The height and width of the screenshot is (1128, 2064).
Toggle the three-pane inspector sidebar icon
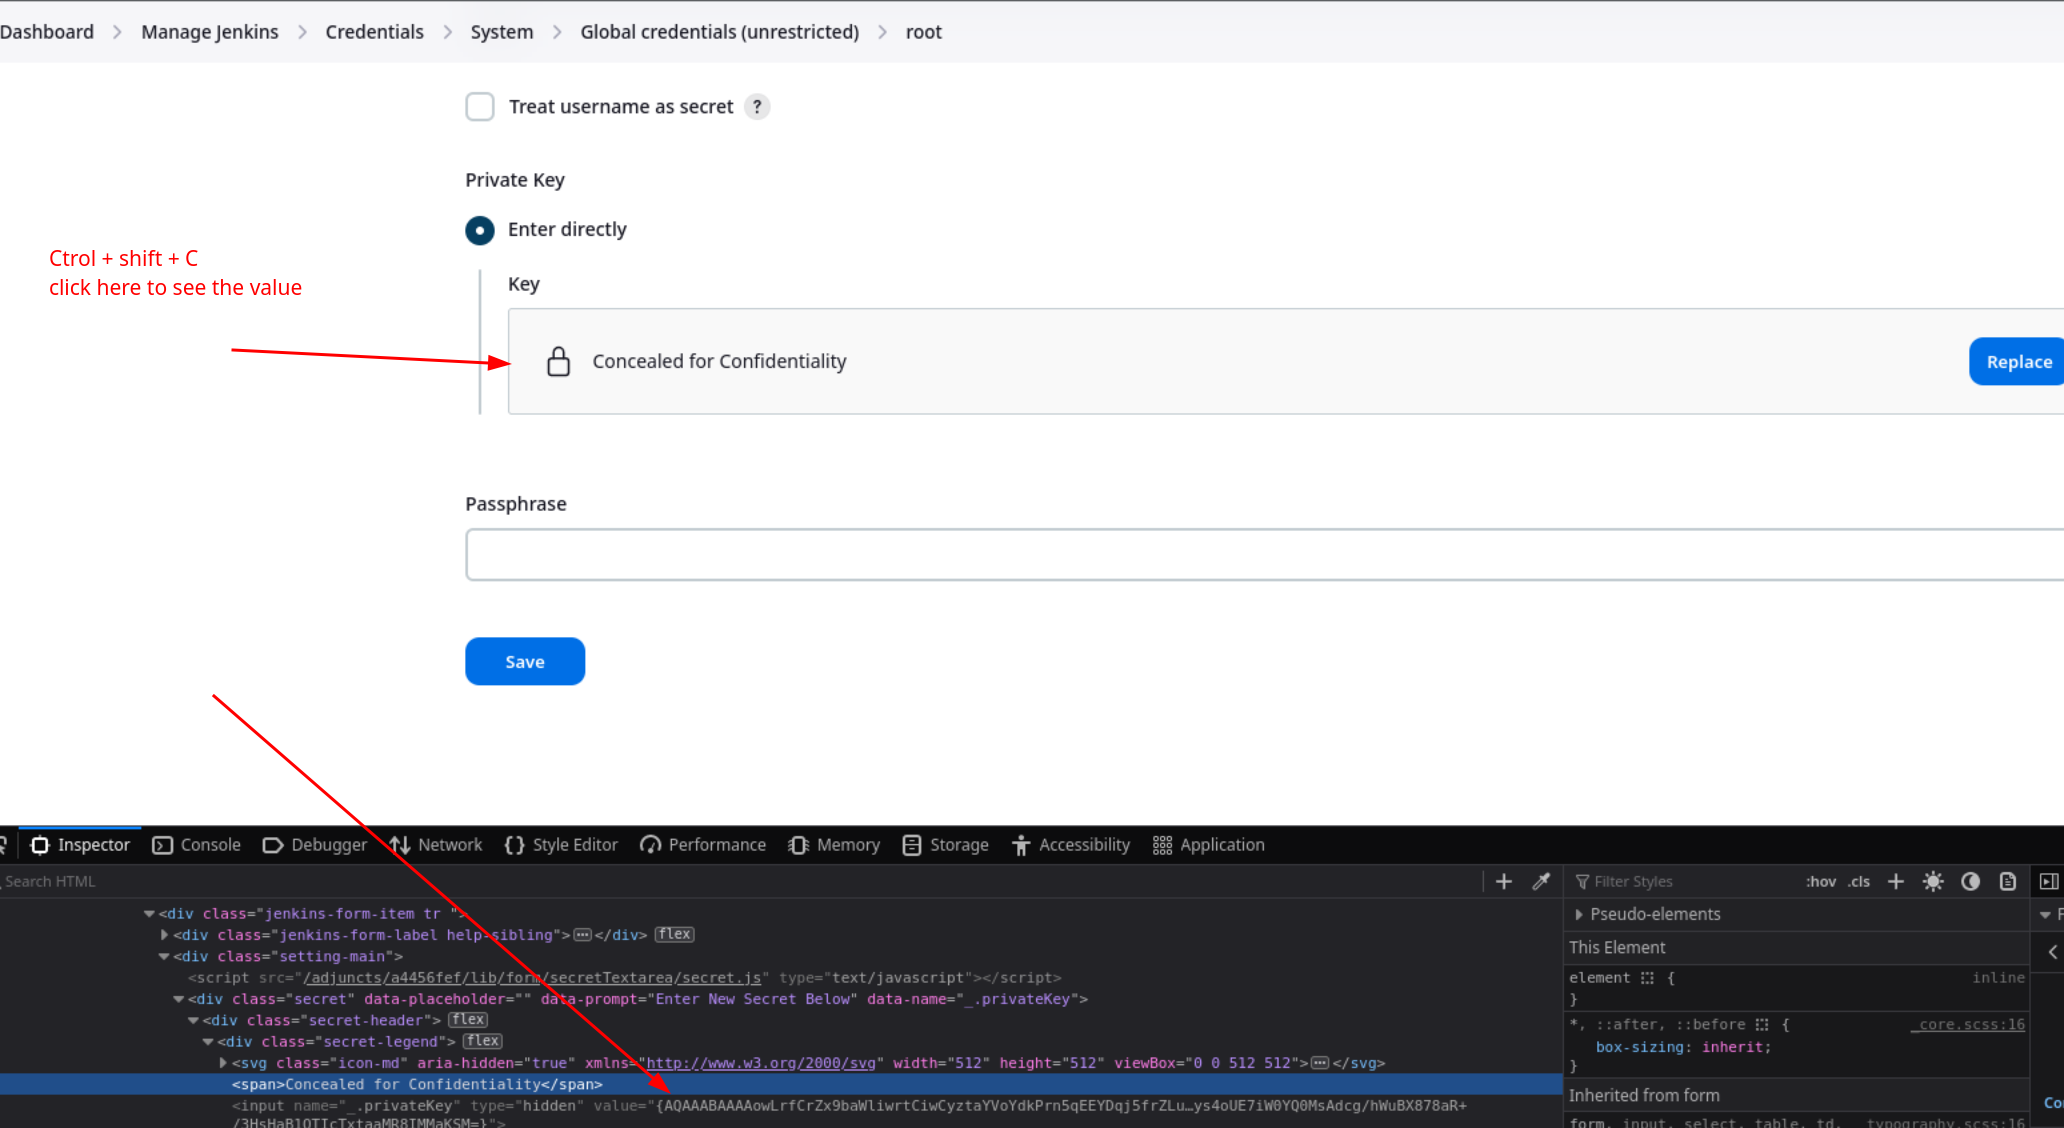pos(2048,881)
